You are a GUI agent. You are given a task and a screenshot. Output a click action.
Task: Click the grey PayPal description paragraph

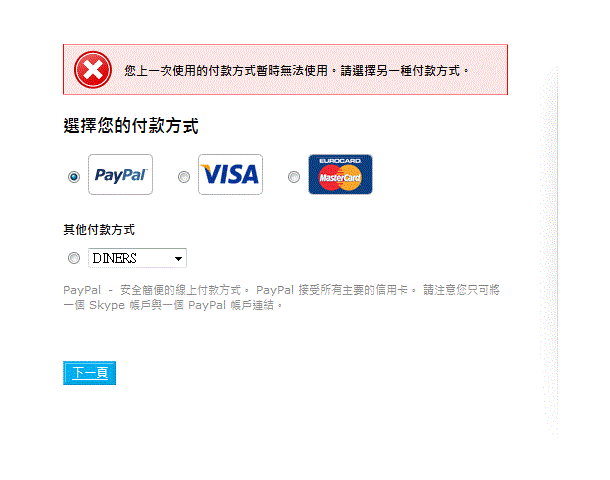(x=282, y=298)
